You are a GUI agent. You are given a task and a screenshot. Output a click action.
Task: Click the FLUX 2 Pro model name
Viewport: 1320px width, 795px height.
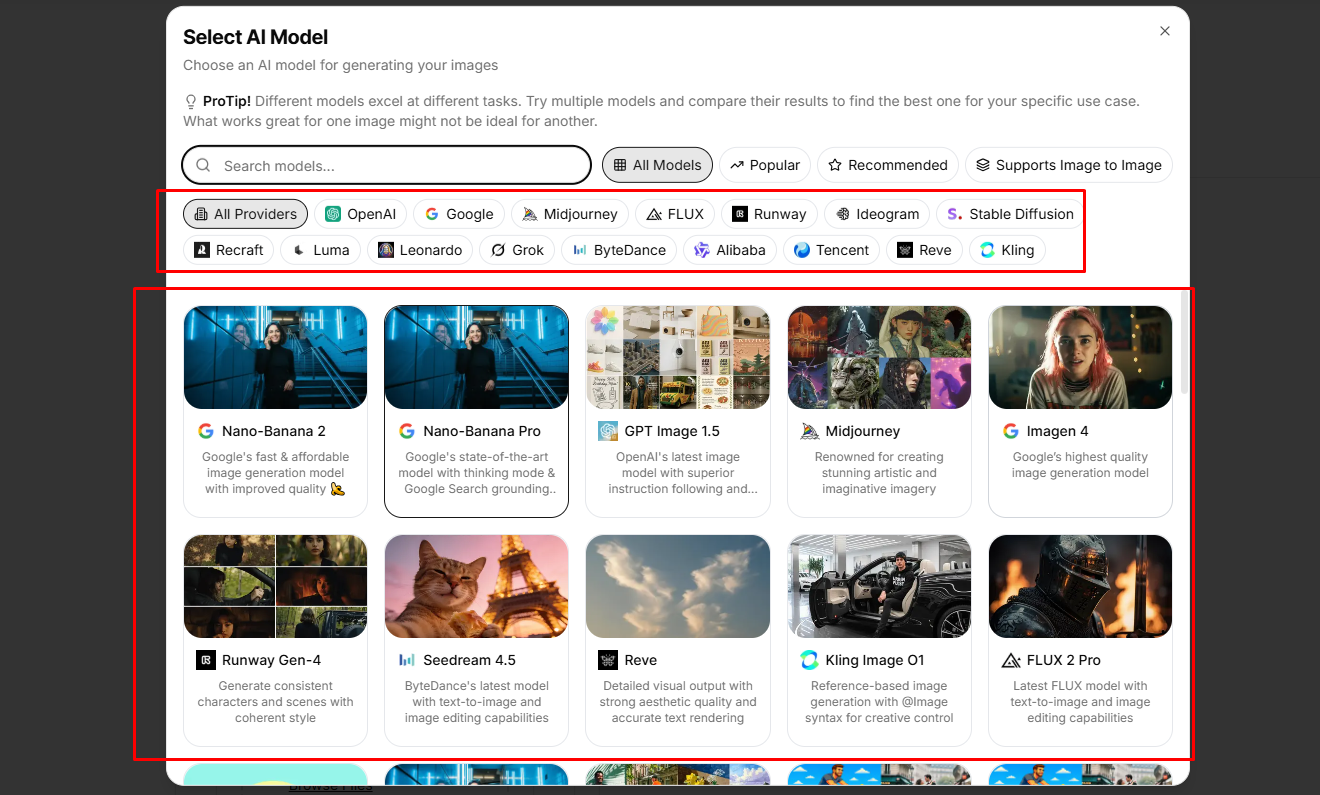click(x=1064, y=660)
